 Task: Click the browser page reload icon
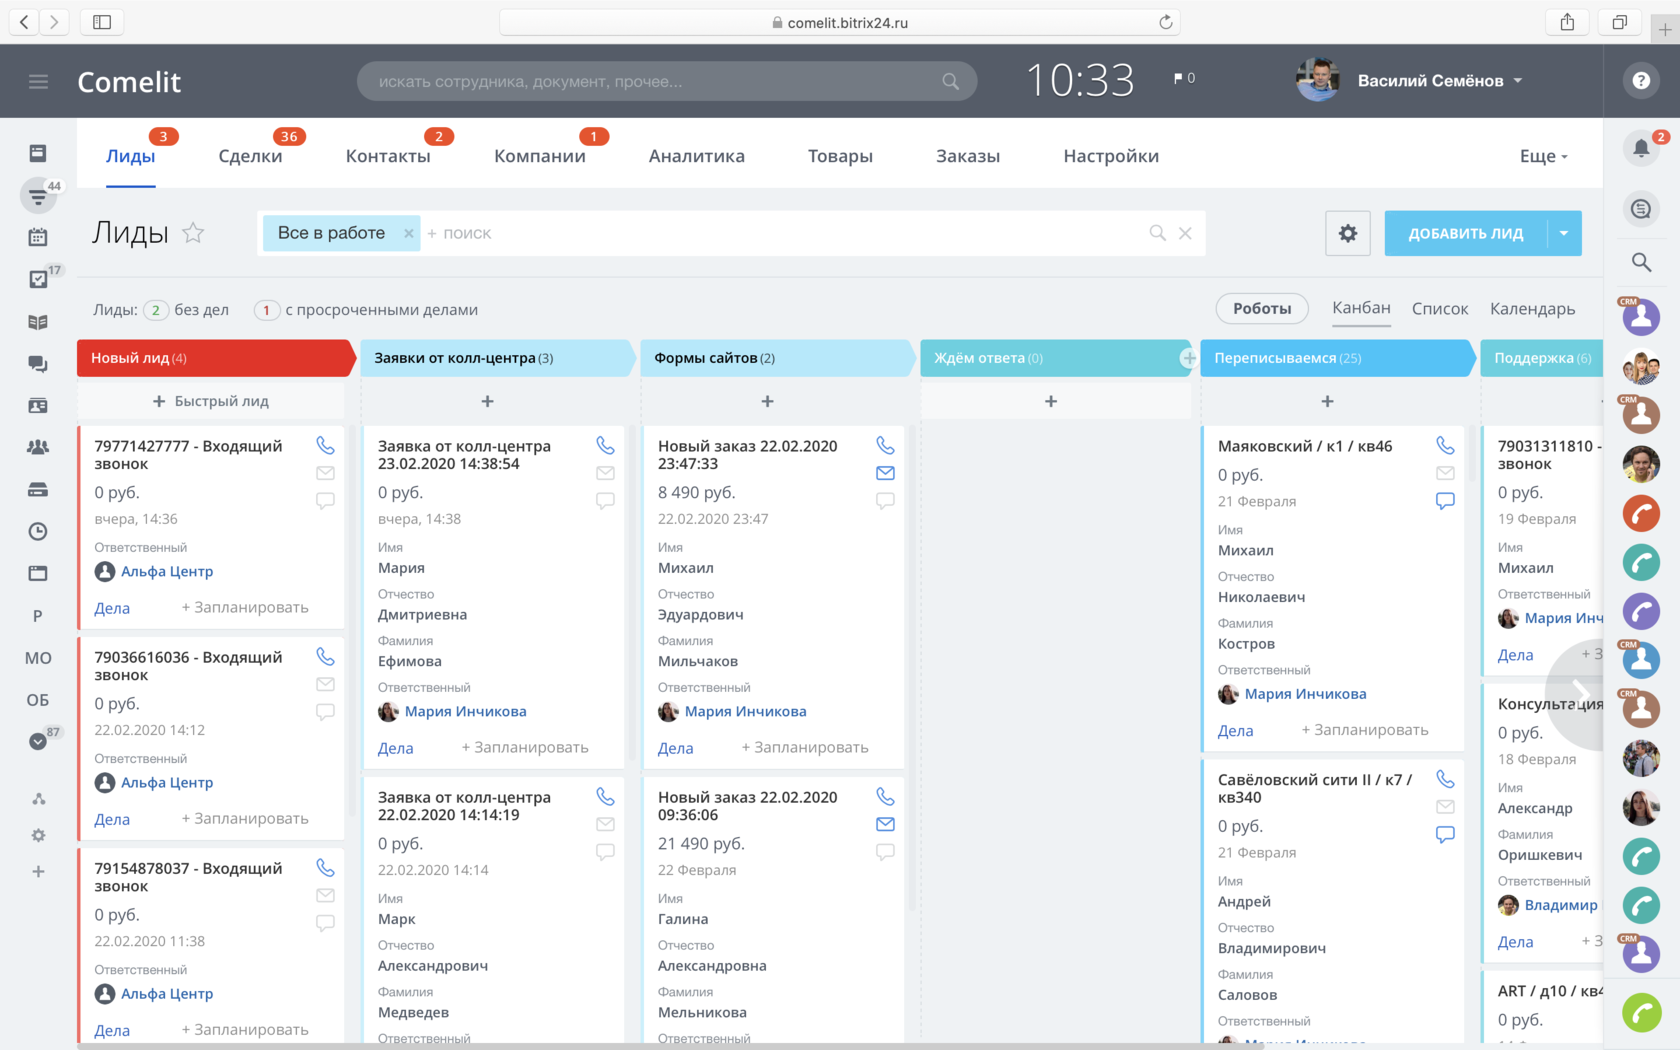click(x=1165, y=22)
